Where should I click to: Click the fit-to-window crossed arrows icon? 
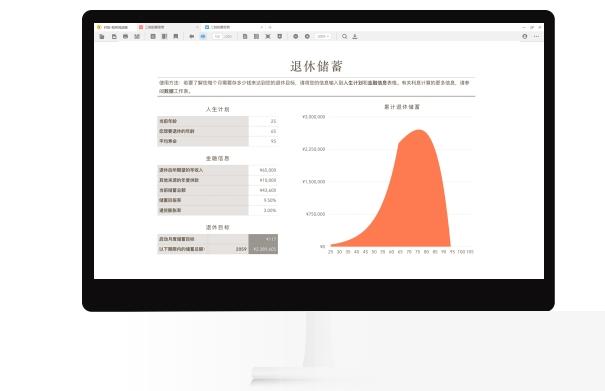pyautogui.click(x=268, y=36)
